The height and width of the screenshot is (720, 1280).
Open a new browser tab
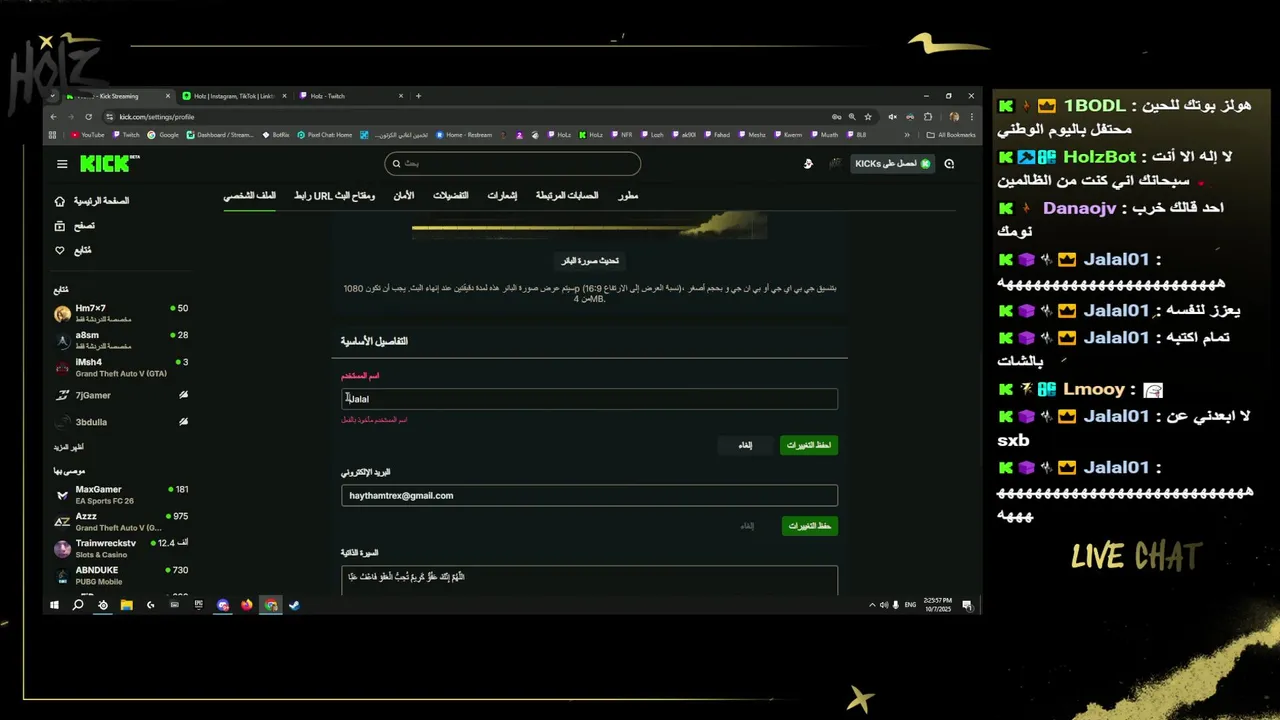[418, 96]
